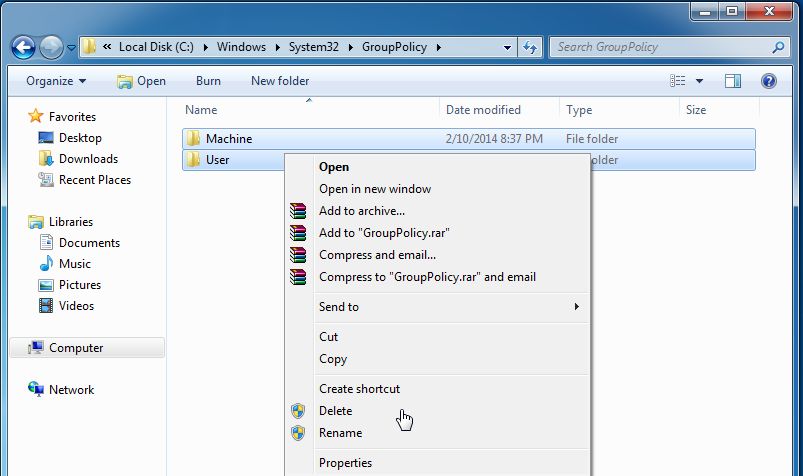This screenshot has width=803, height=476.
Task: Click the refresh icon beside address bar
Action: [530, 48]
